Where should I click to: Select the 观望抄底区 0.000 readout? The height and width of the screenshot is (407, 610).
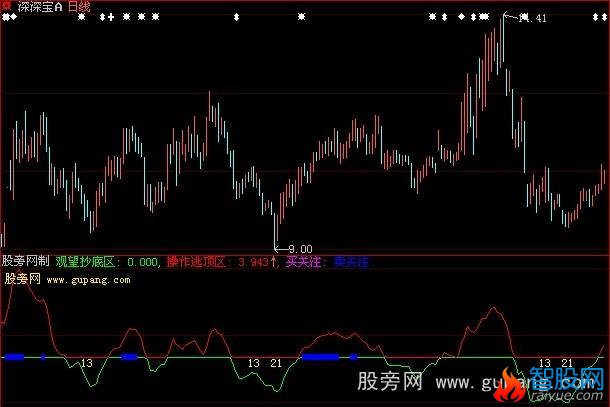click(106, 262)
